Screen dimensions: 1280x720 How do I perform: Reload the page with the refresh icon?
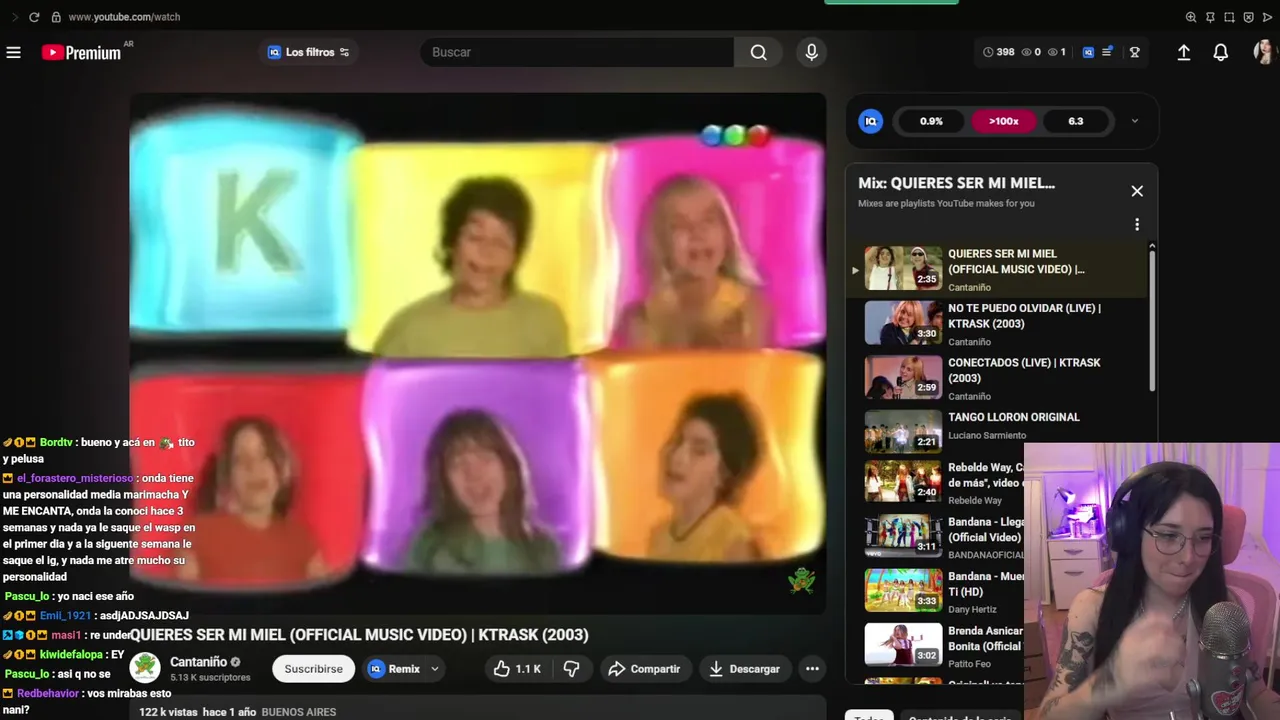point(34,17)
